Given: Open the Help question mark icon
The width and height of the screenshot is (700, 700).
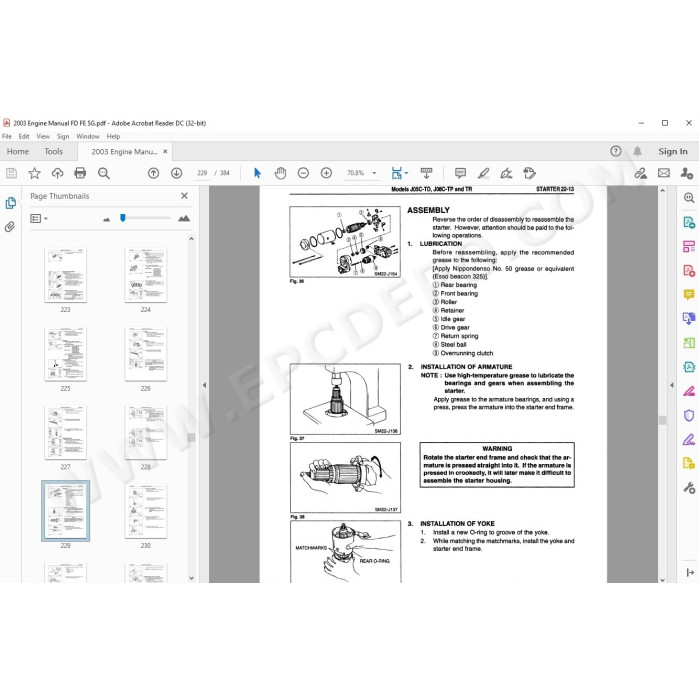Looking at the screenshot, I should (x=616, y=151).
